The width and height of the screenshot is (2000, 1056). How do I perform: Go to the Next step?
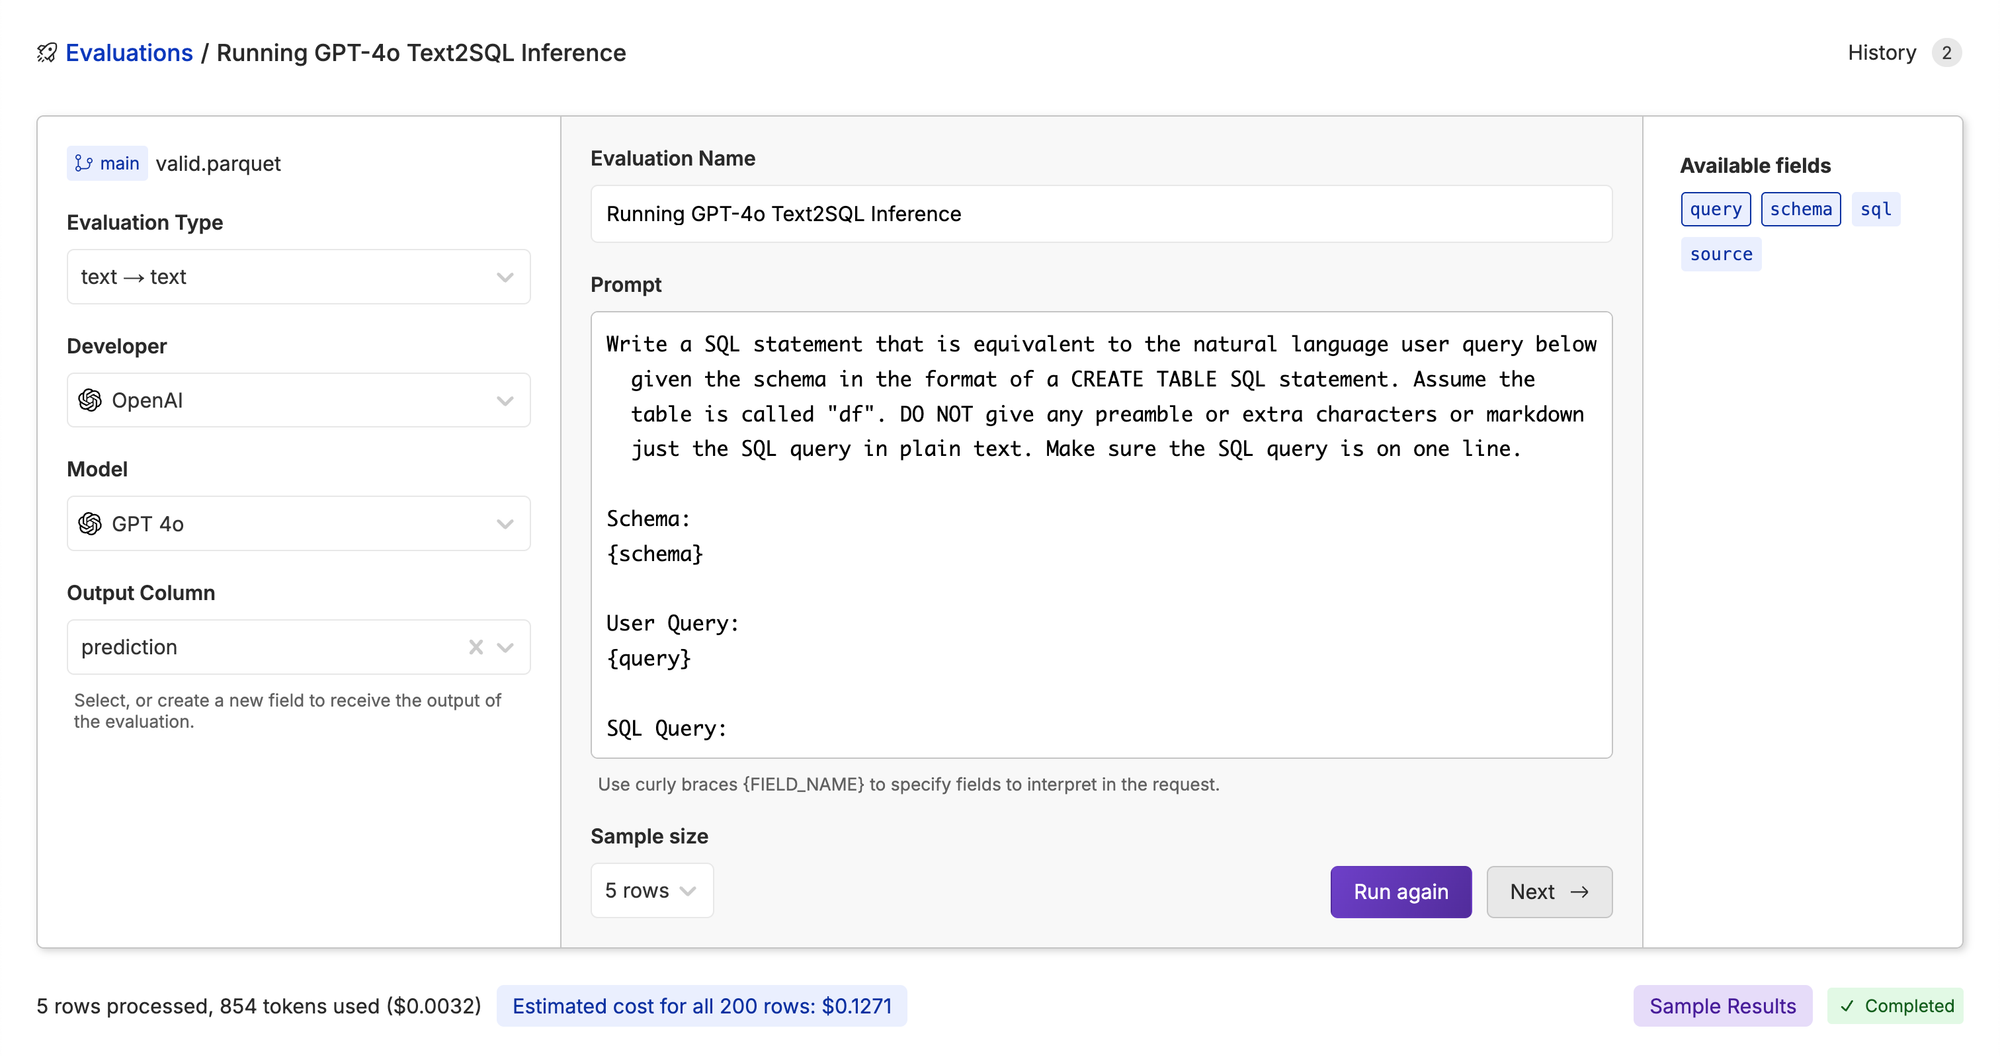(1549, 892)
